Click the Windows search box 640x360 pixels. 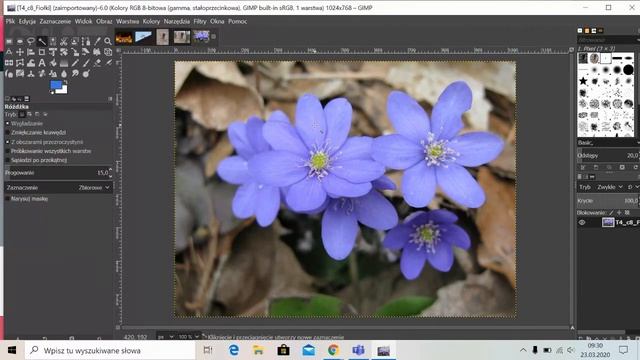point(110,350)
